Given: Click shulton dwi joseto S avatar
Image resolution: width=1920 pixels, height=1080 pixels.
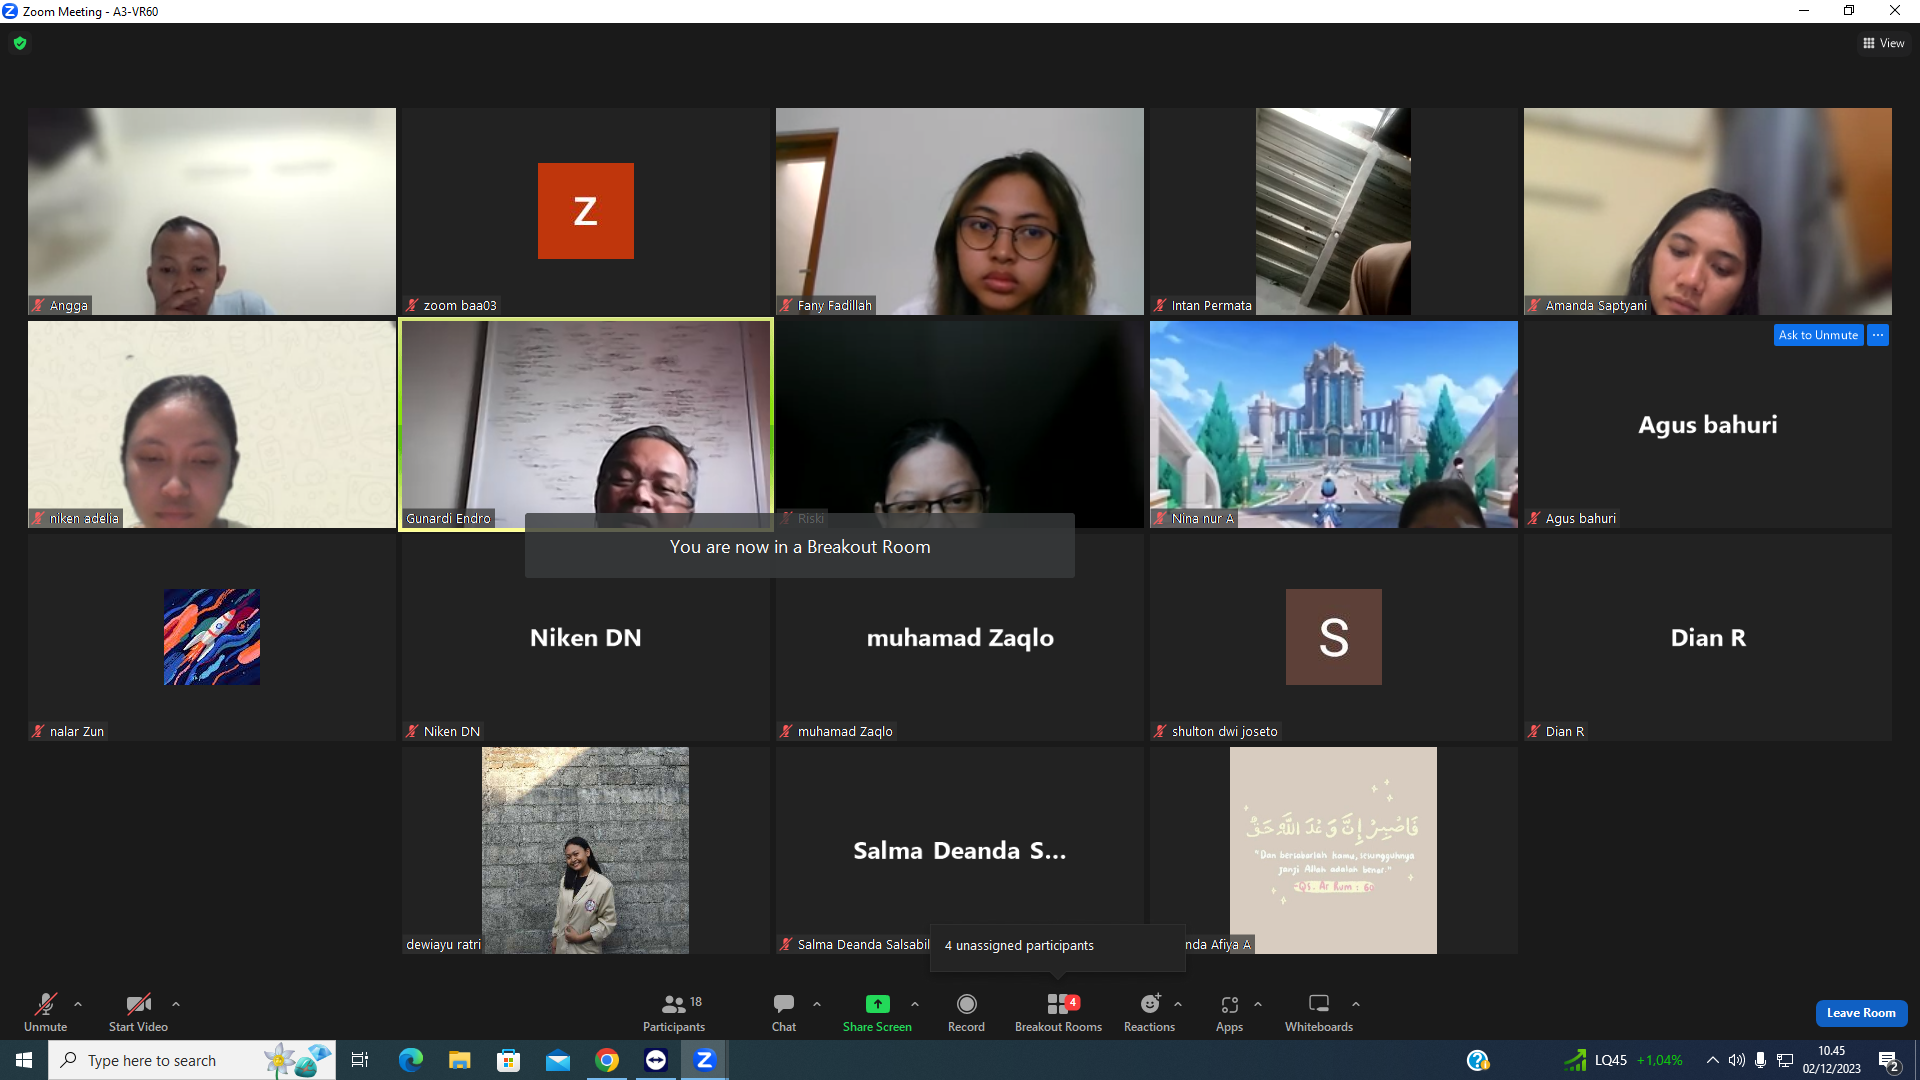Looking at the screenshot, I should click(x=1334, y=637).
